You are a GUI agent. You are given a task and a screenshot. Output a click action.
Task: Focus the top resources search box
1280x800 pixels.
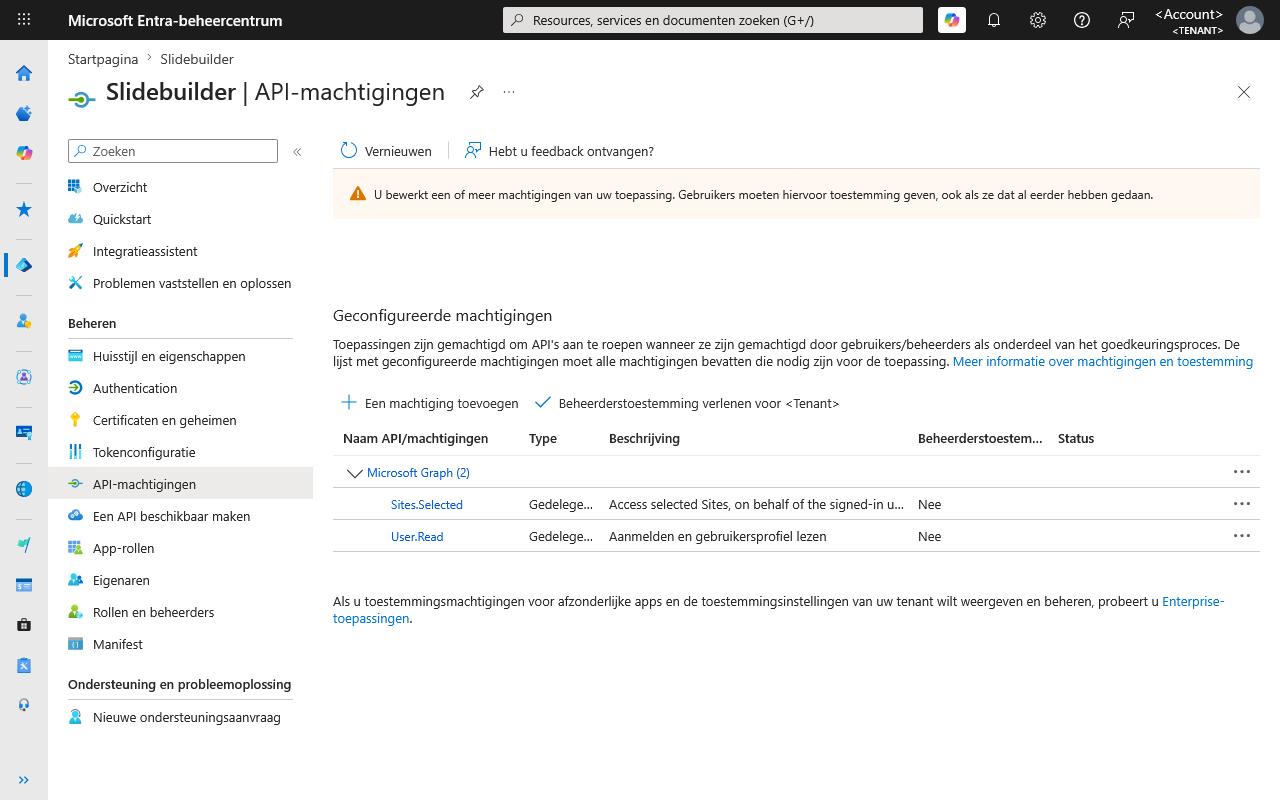pyautogui.click(x=713, y=20)
